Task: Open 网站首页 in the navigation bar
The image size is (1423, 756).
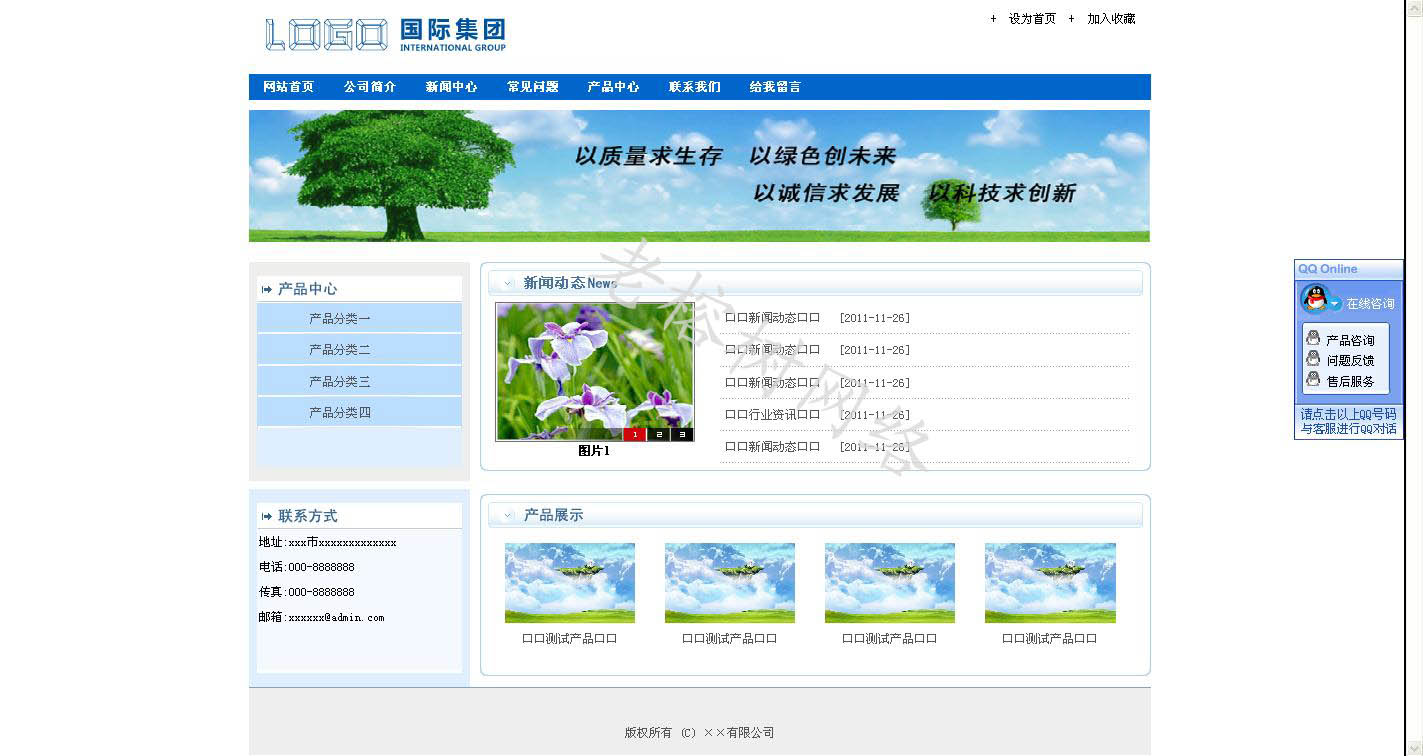Action: (288, 87)
